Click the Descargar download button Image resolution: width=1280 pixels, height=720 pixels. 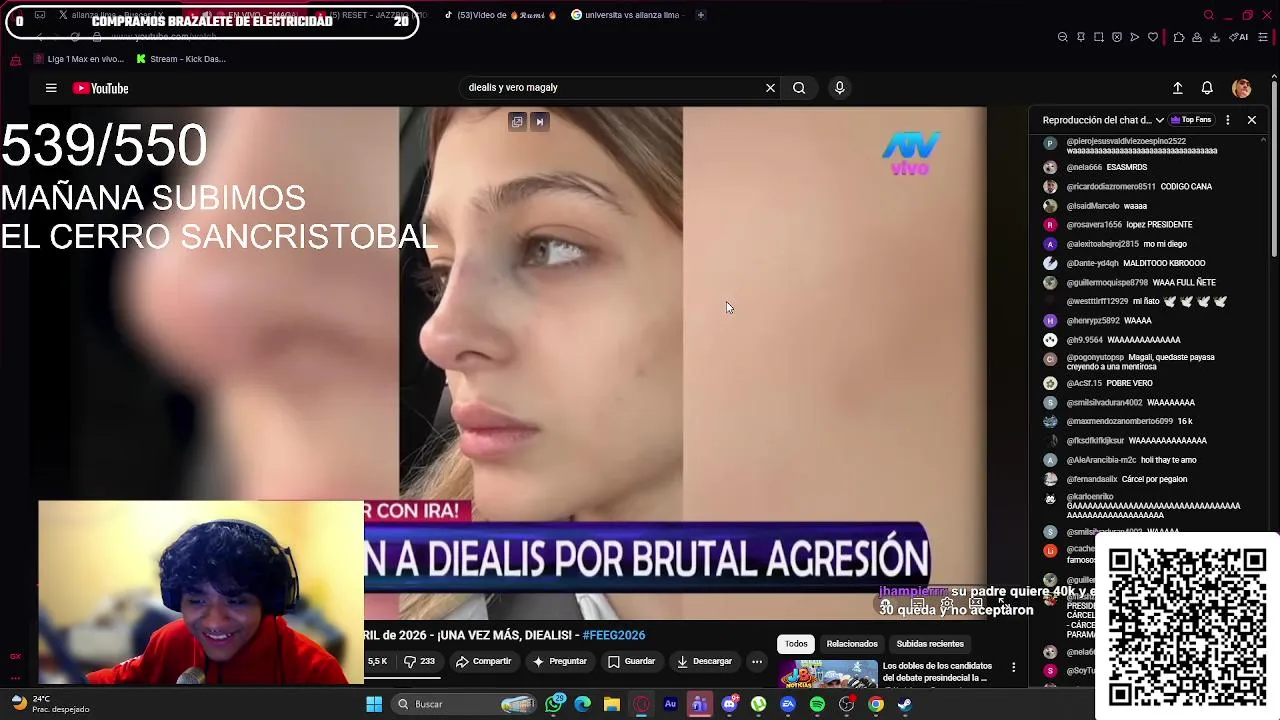[705, 661]
